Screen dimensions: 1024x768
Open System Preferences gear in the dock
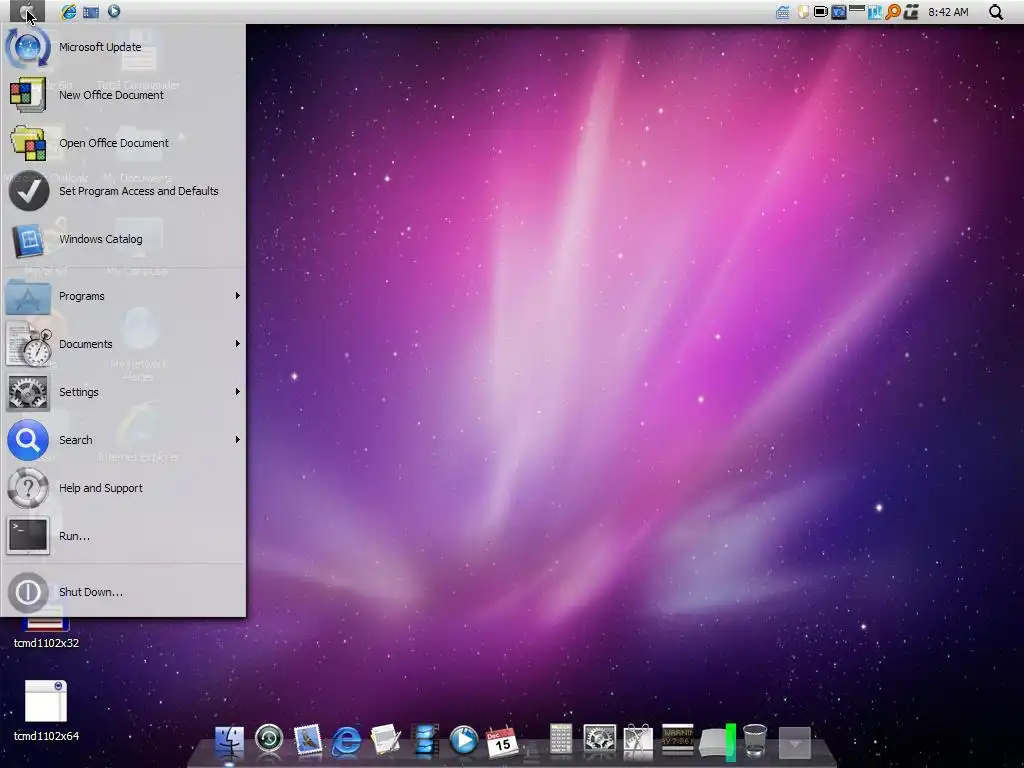tap(599, 739)
